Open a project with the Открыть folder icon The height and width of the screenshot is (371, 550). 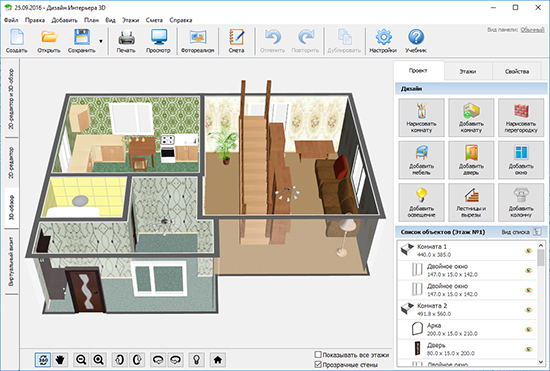49,41
